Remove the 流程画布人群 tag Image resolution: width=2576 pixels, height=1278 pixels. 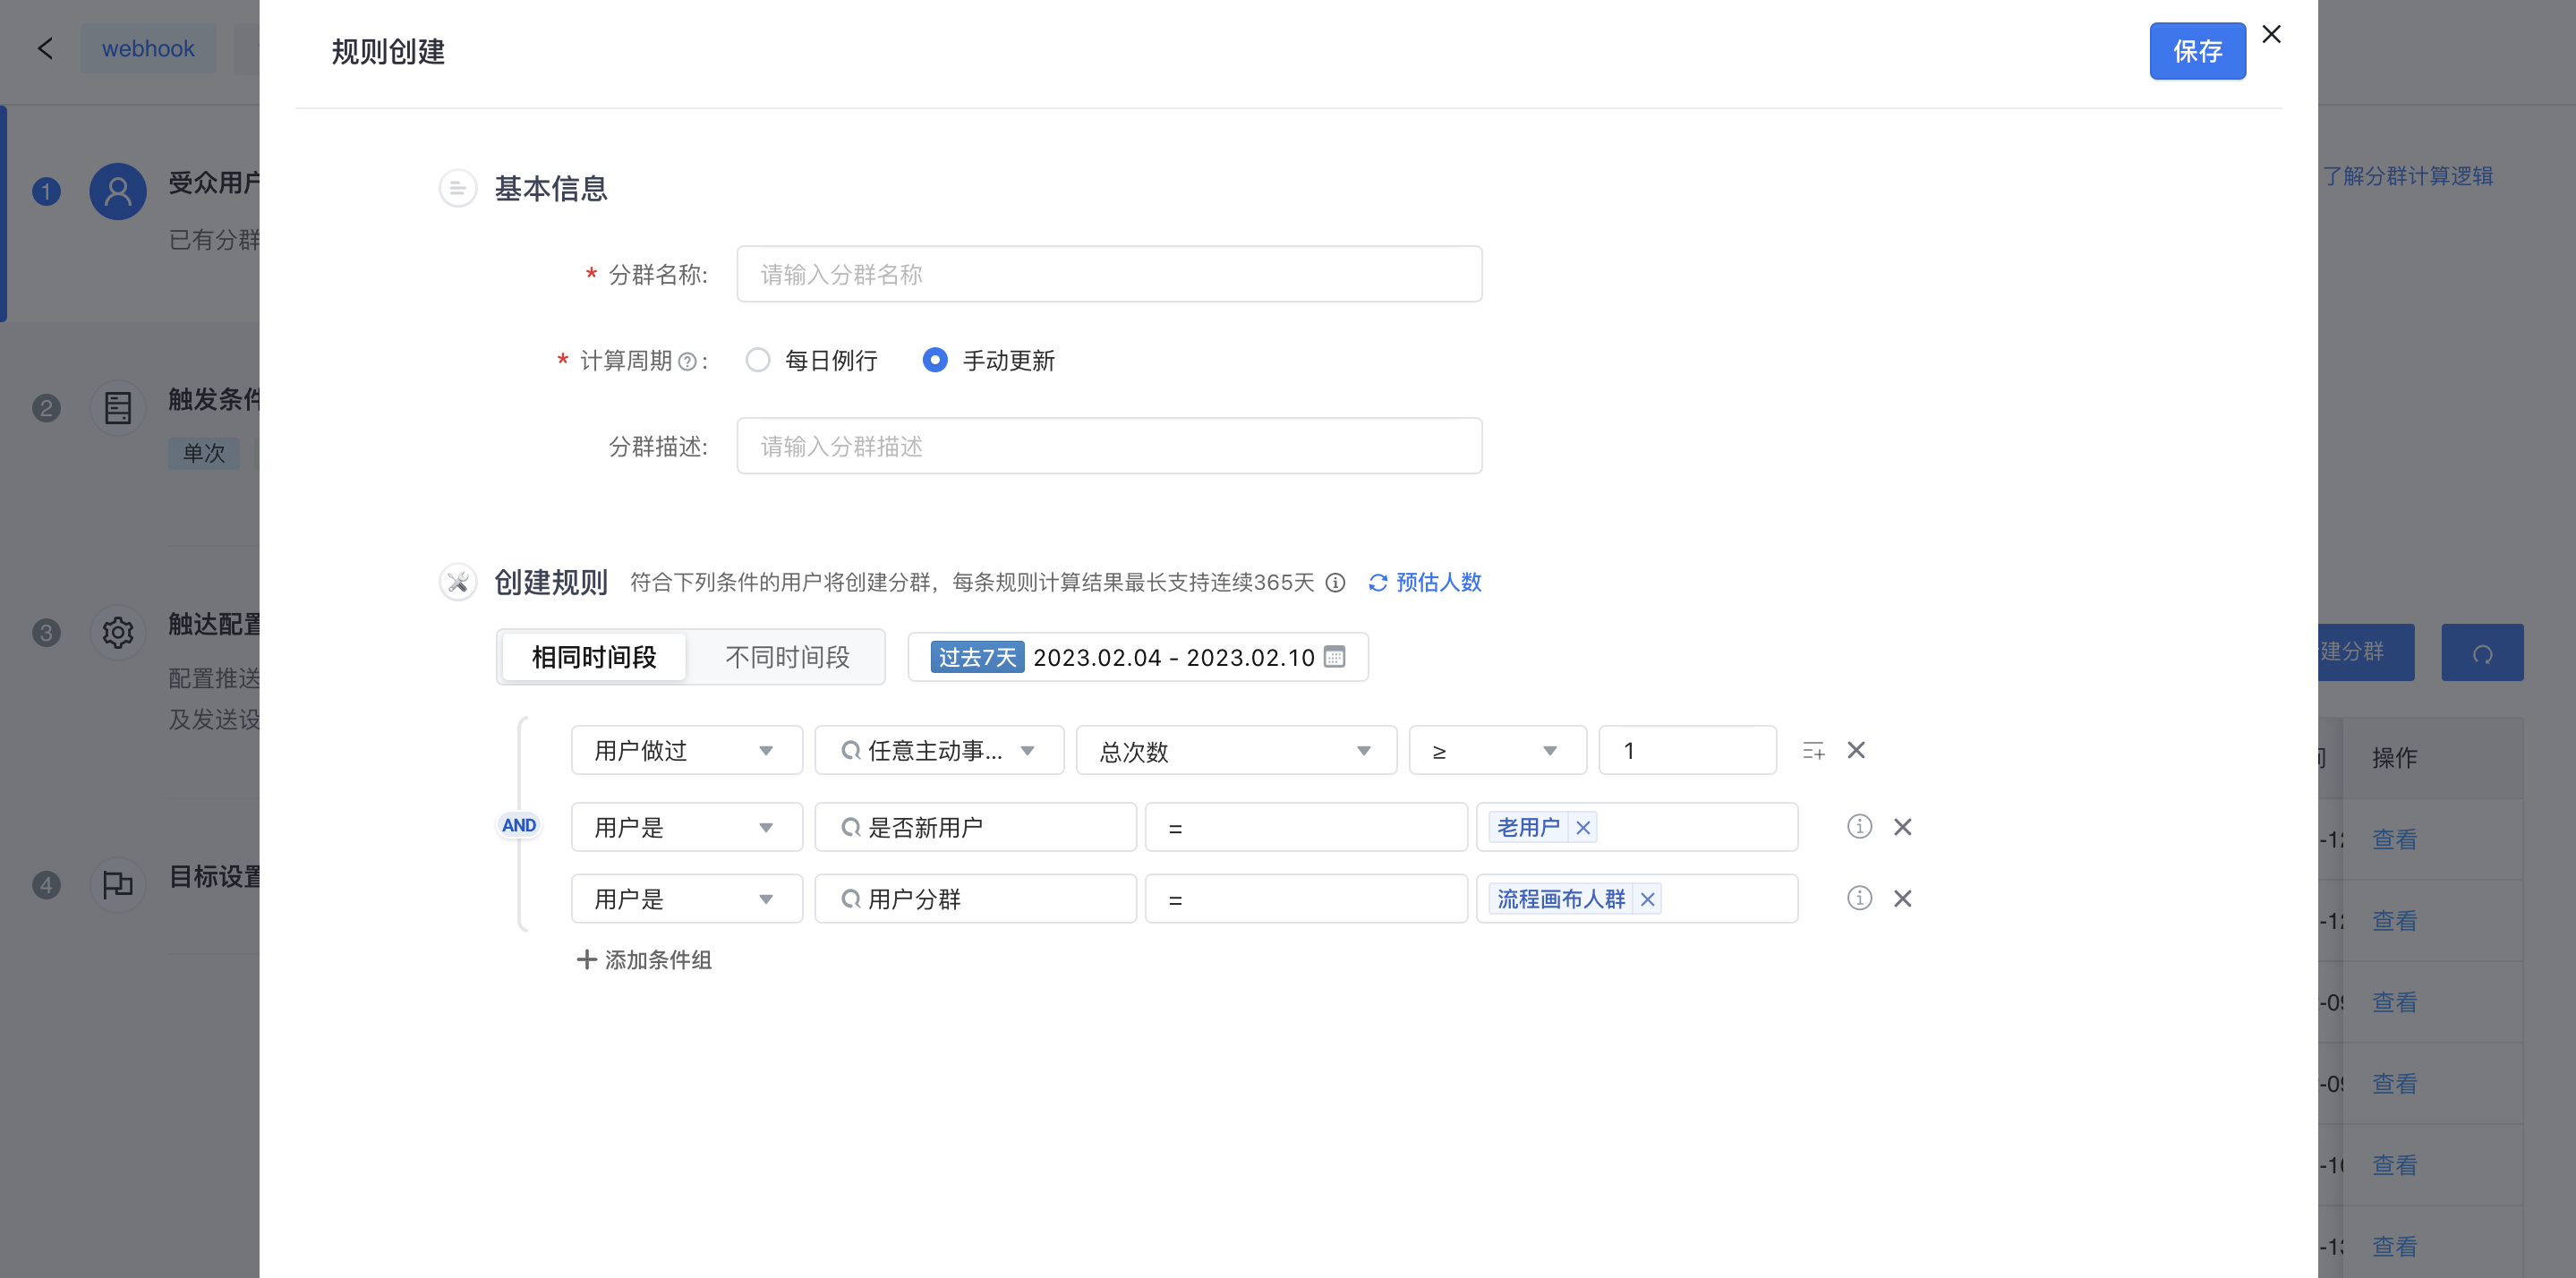pos(1648,900)
